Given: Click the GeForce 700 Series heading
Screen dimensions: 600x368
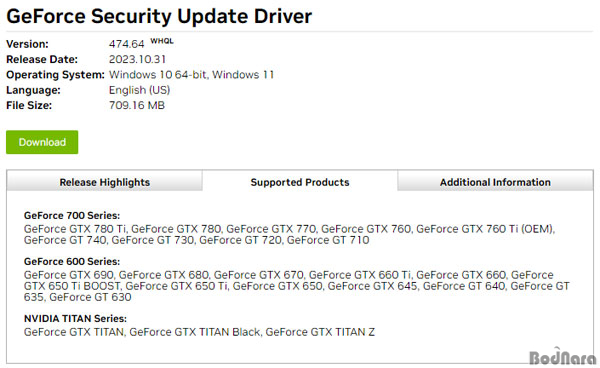Looking at the screenshot, I should (72, 215).
